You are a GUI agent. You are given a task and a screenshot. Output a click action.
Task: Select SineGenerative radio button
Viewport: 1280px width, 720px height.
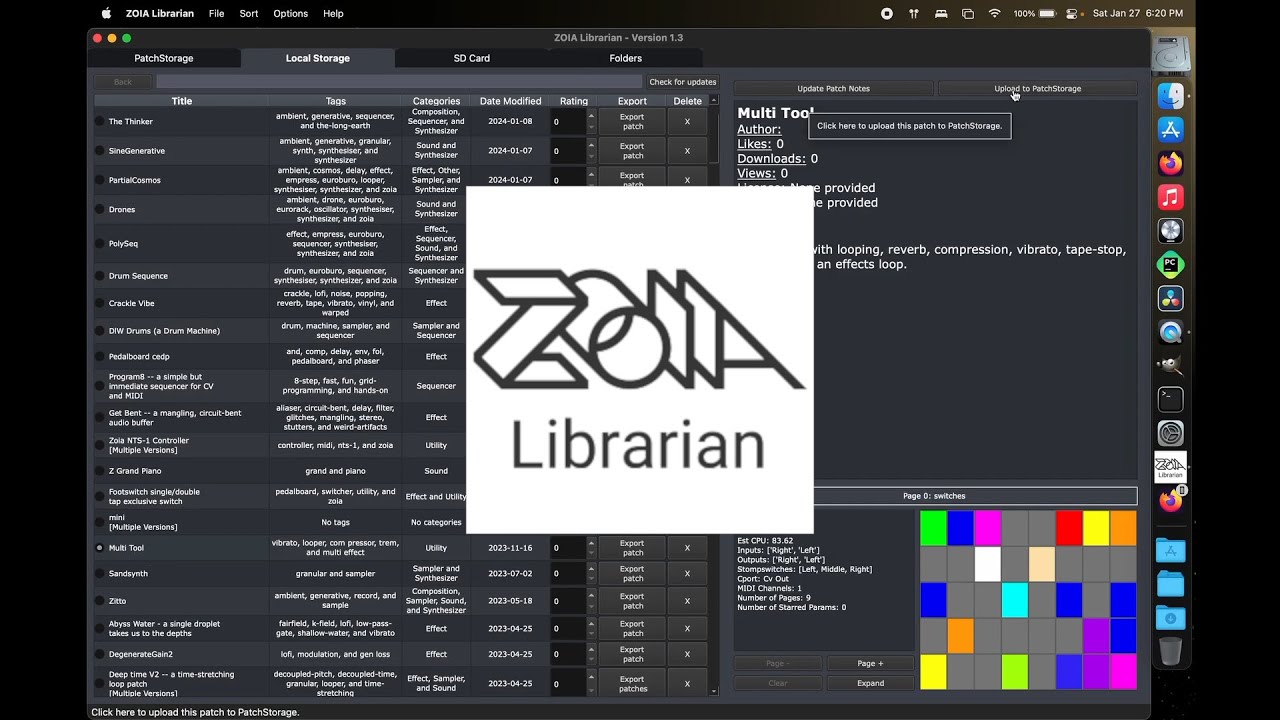(99, 151)
